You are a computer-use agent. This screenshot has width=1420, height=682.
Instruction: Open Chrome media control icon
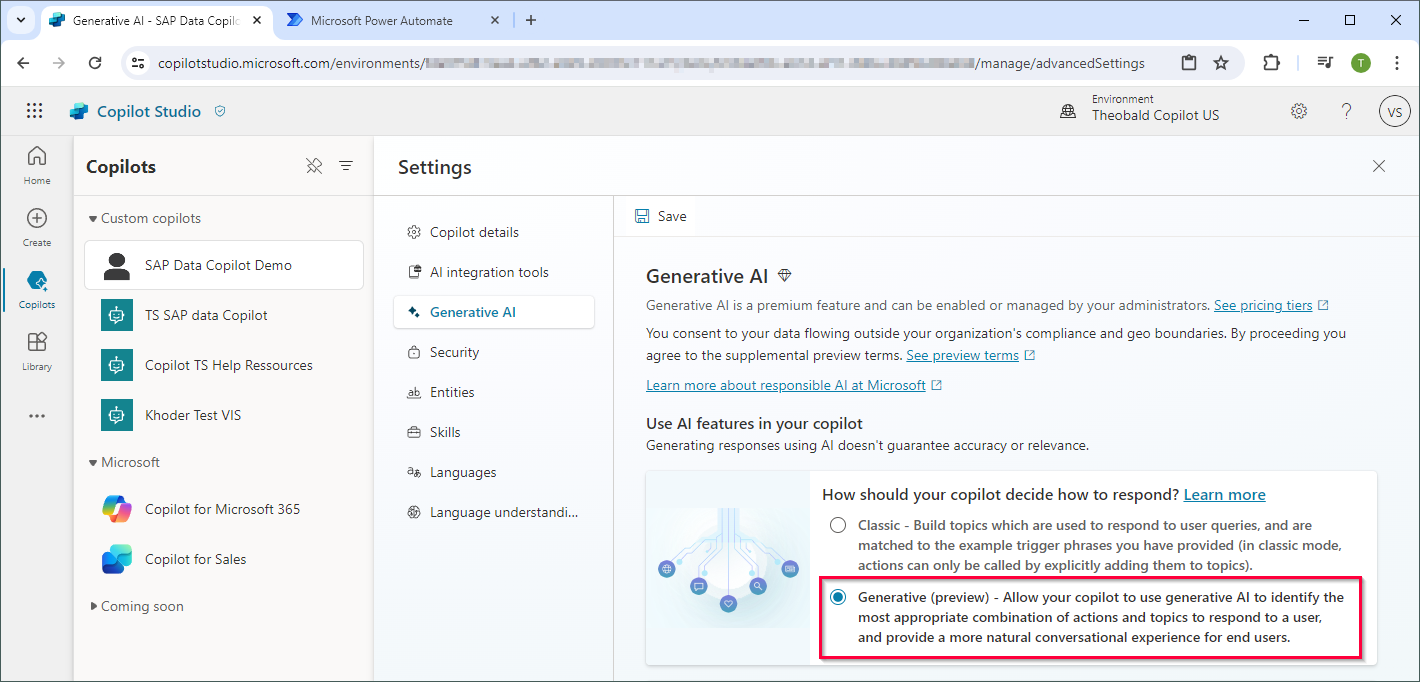pos(1325,63)
